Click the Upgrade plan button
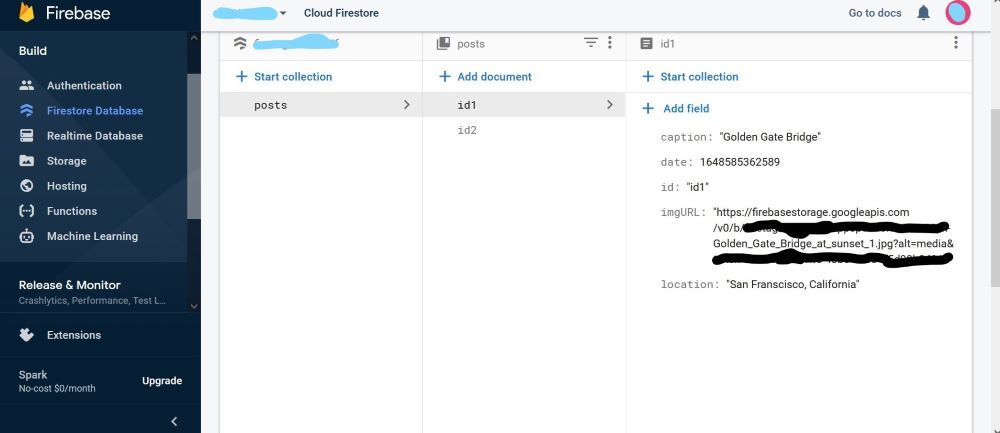Image resolution: width=1000 pixels, height=433 pixels. (162, 381)
